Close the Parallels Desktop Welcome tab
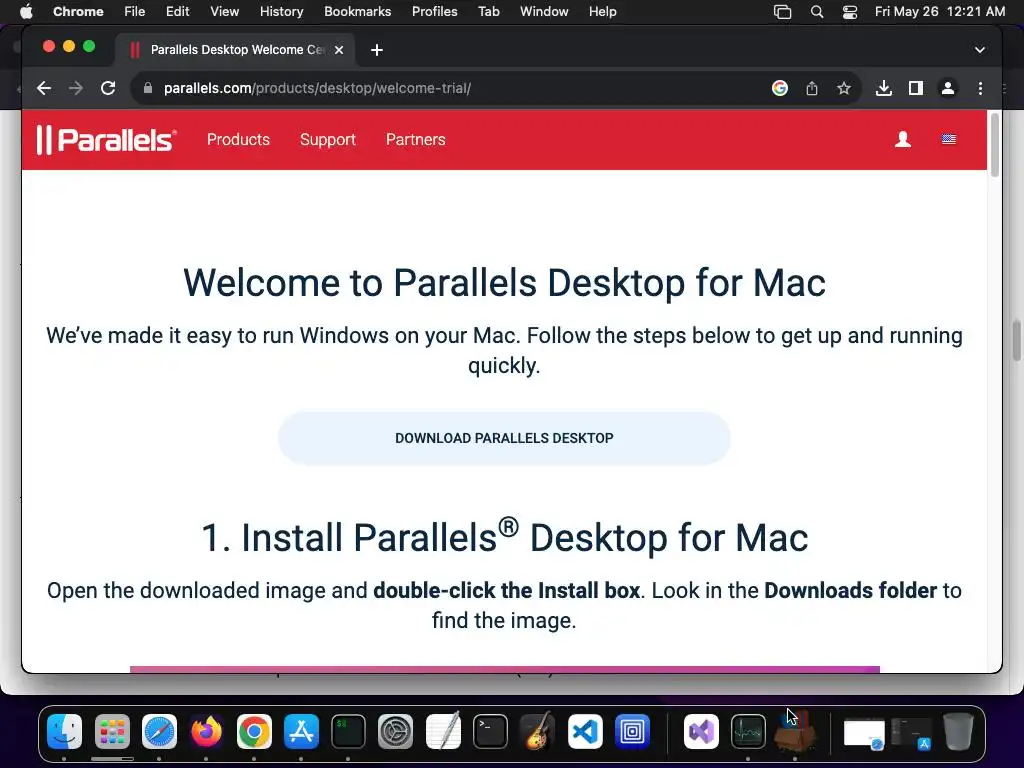1024x768 pixels. coord(339,50)
